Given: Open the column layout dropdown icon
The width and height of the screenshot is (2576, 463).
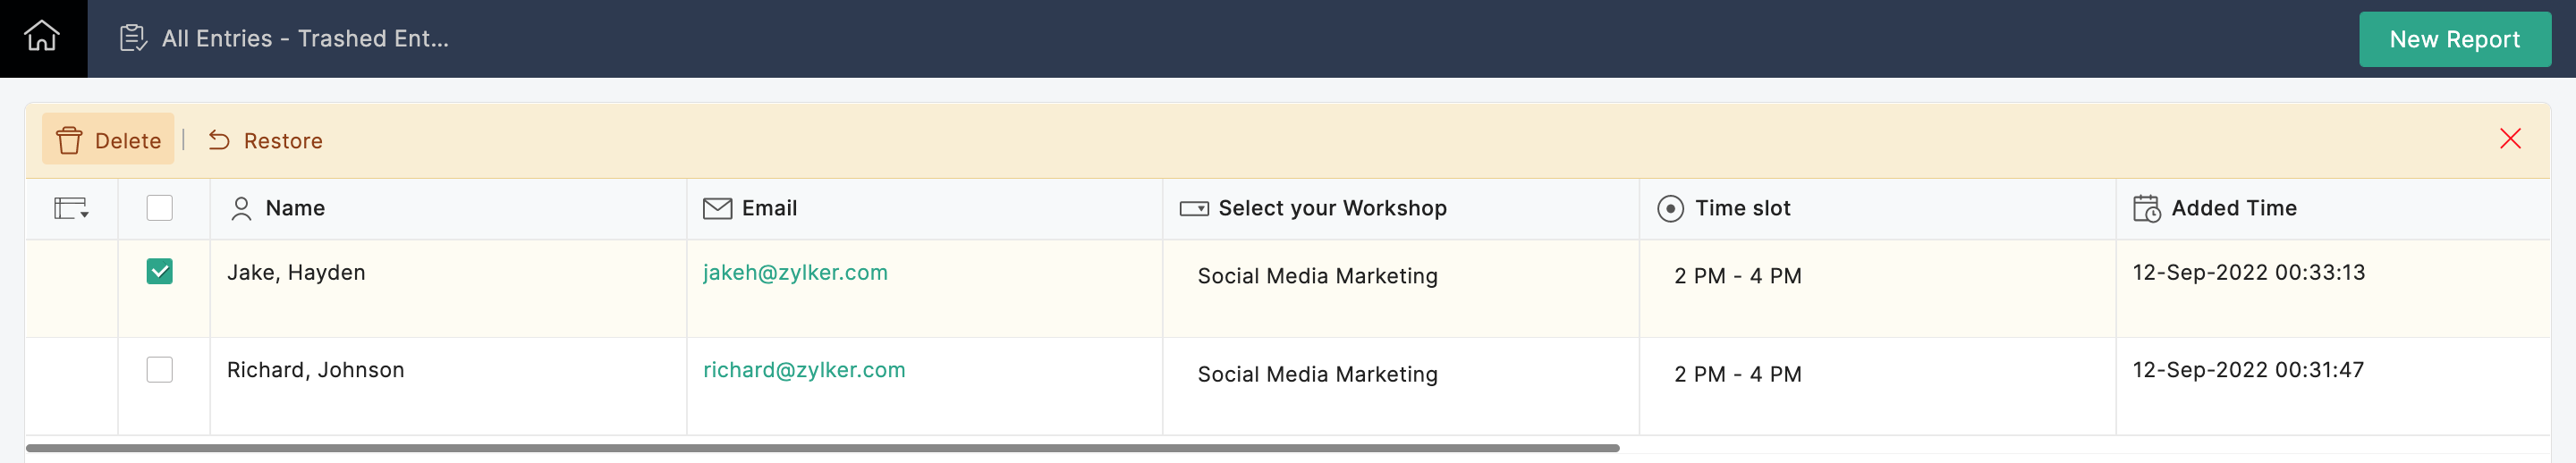Looking at the screenshot, I should click(x=71, y=208).
